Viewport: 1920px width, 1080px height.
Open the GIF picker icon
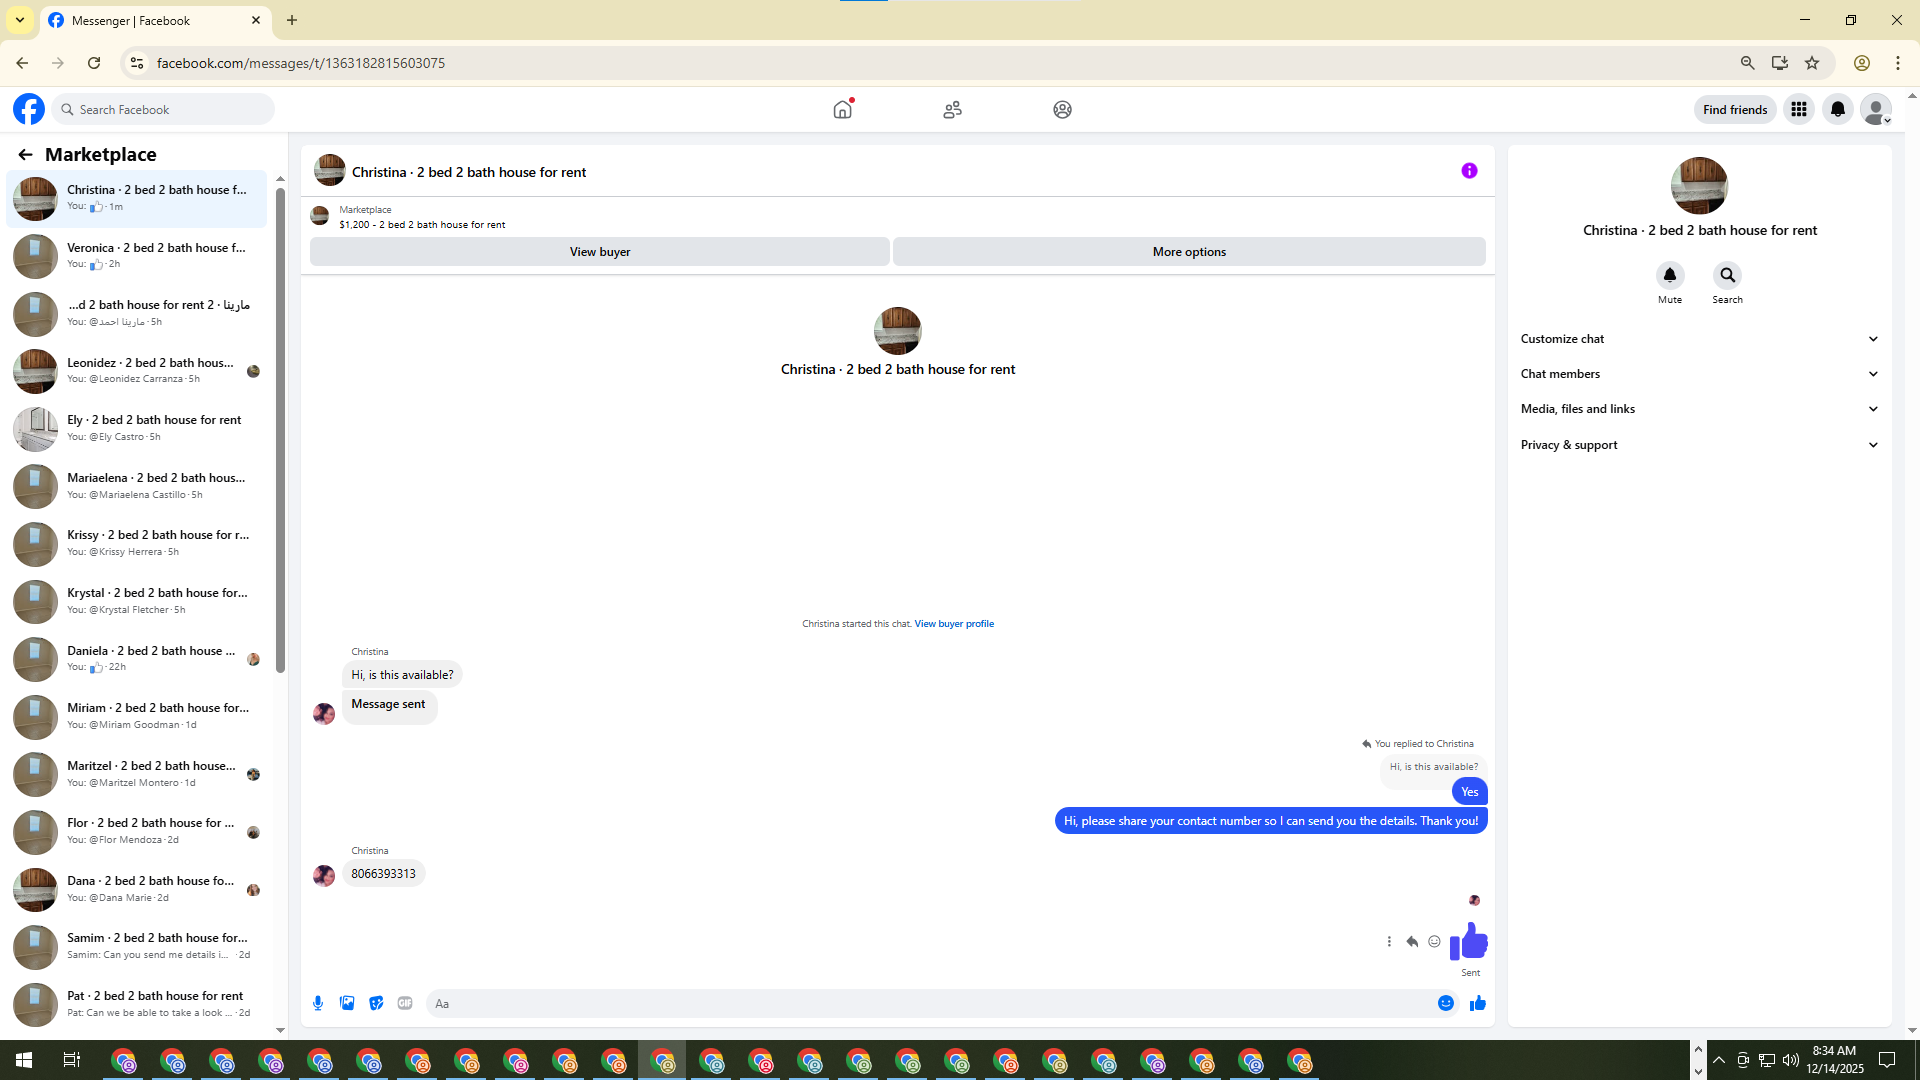pos(405,1003)
